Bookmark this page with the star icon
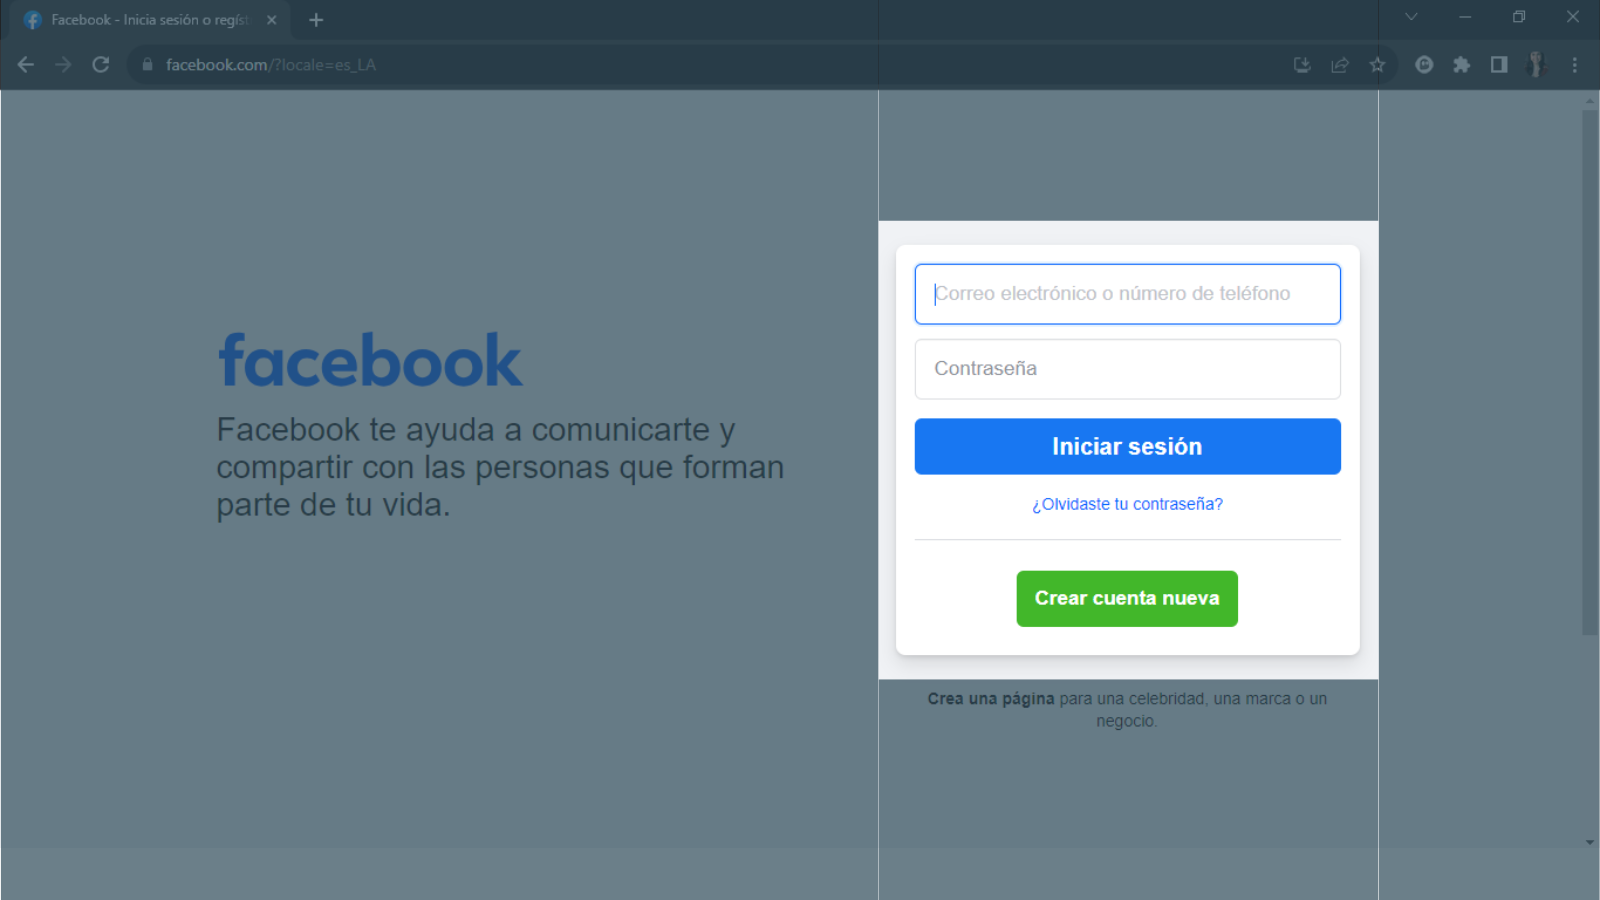This screenshot has height=900, width=1600. (1377, 65)
